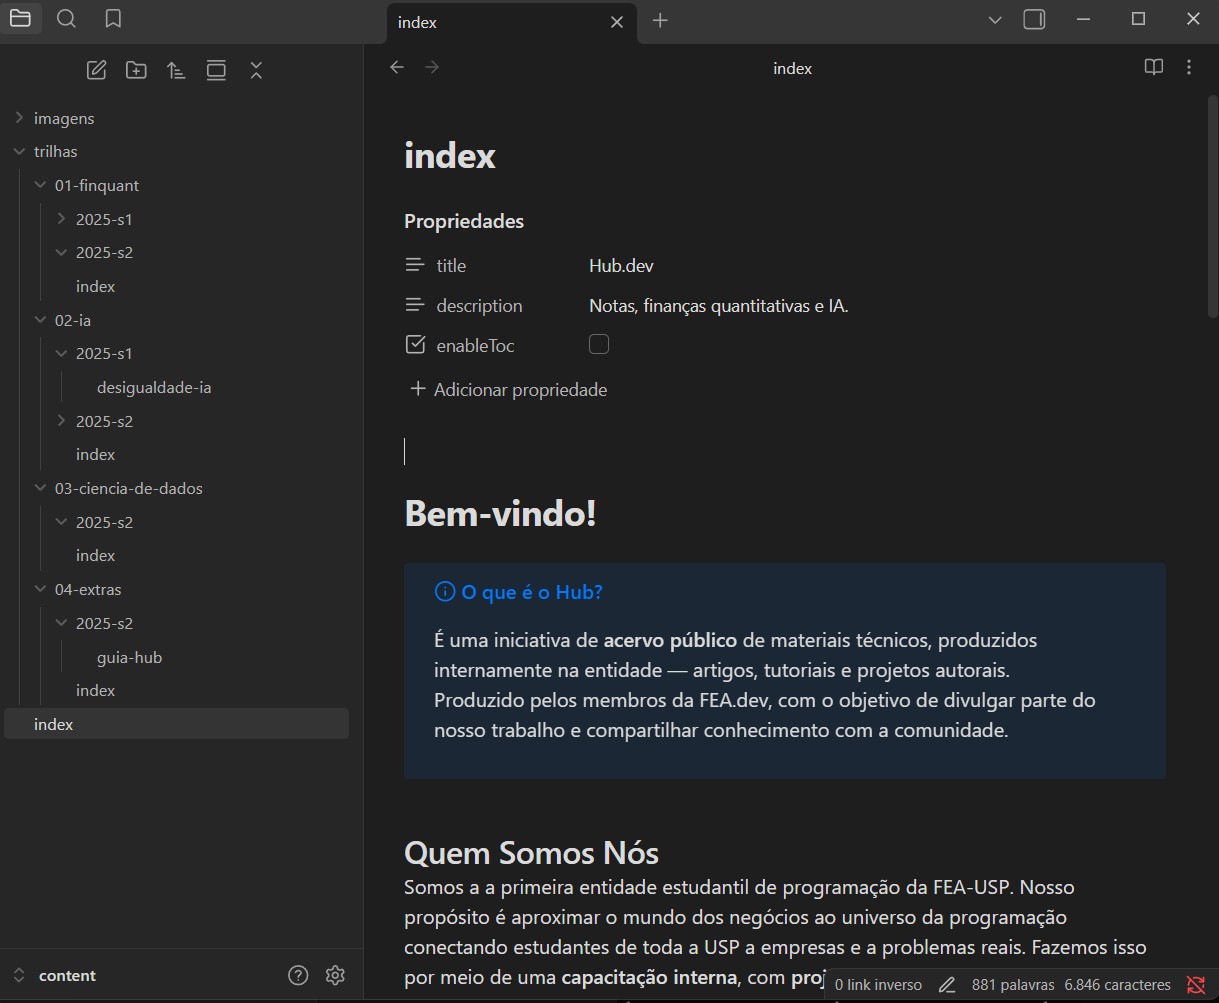Open the Bookmarks panel

(x=111, y=18)
